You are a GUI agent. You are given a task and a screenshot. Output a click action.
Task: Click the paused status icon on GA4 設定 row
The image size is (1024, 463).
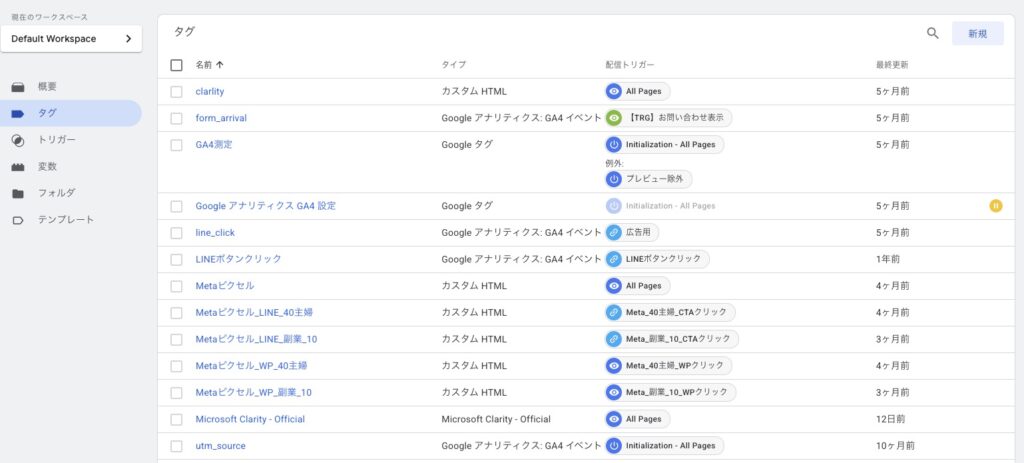click(x=995, y=206)
